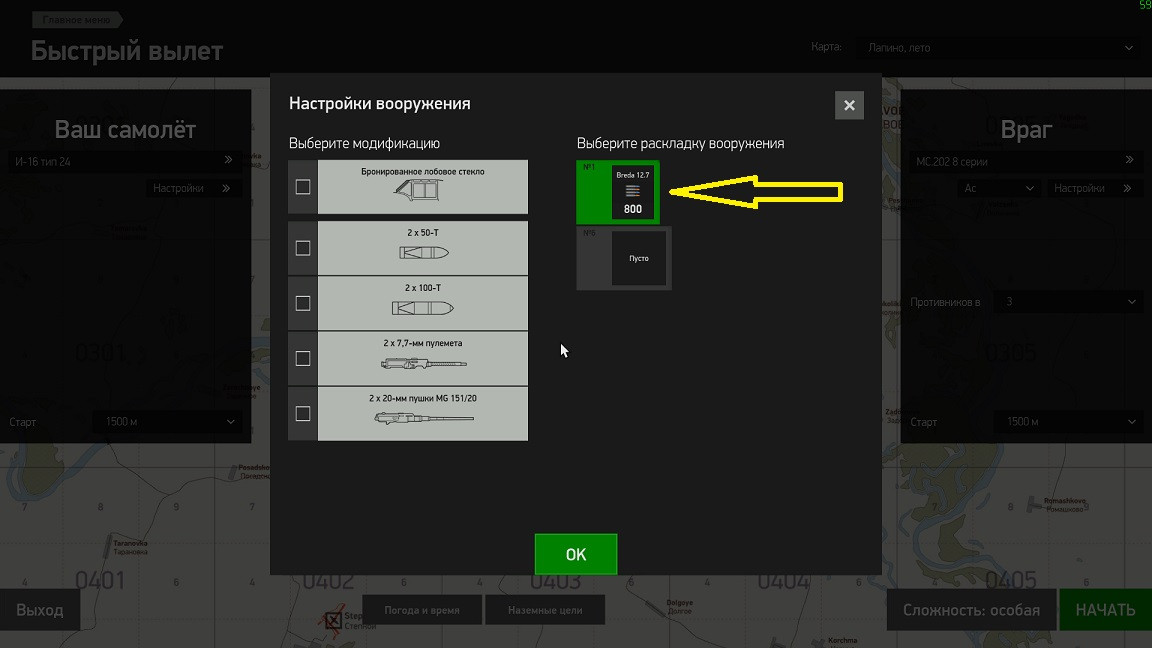Tick the 2 x 50-T checkbox

[x=303, y=248]
